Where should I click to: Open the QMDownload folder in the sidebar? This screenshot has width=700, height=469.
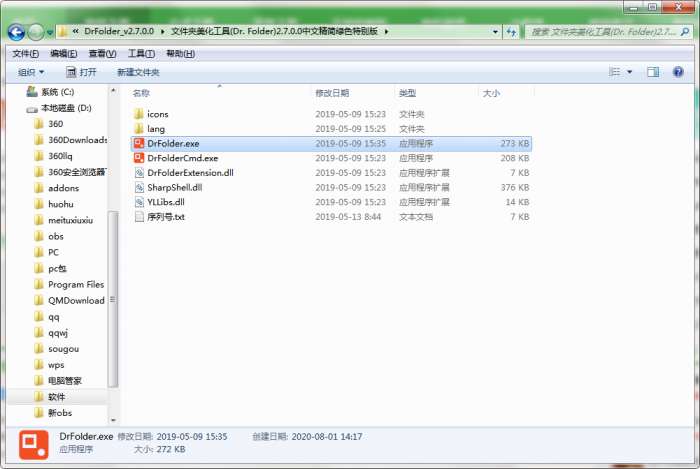[69, 301]
